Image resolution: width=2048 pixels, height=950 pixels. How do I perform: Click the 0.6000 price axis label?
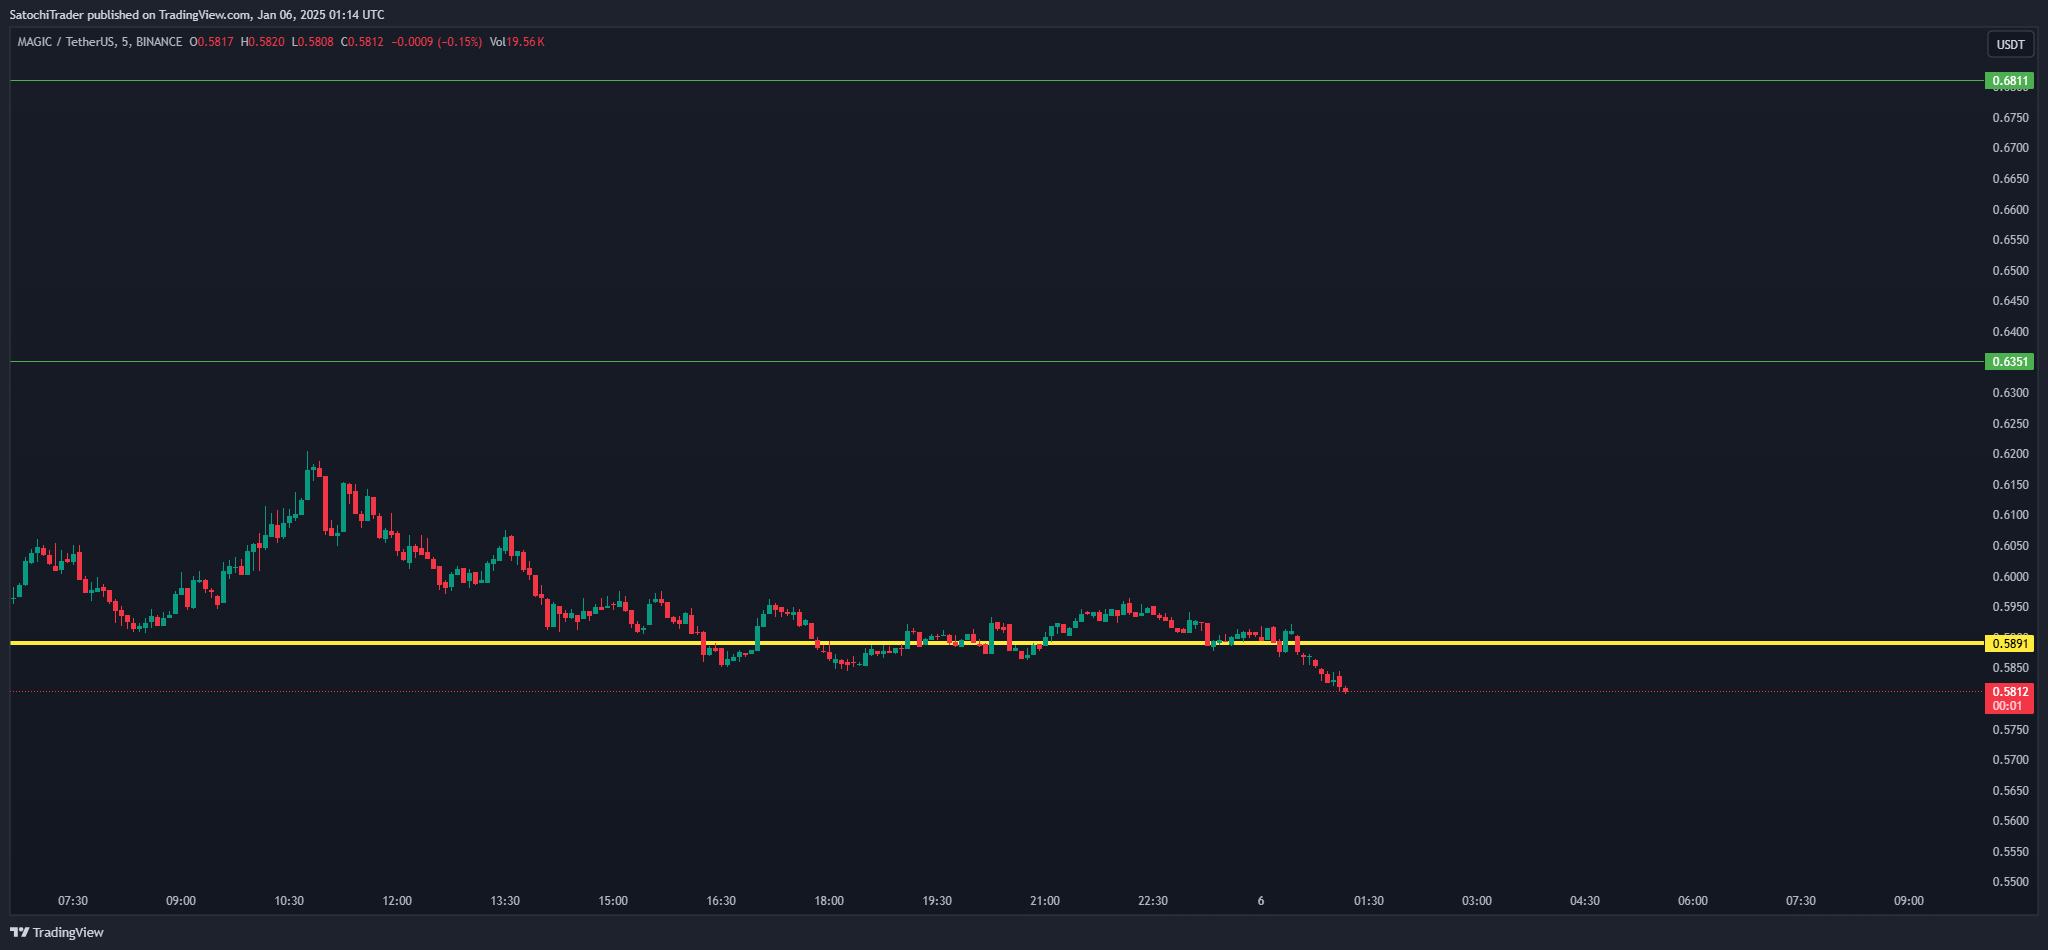[x=2010, y=577]
